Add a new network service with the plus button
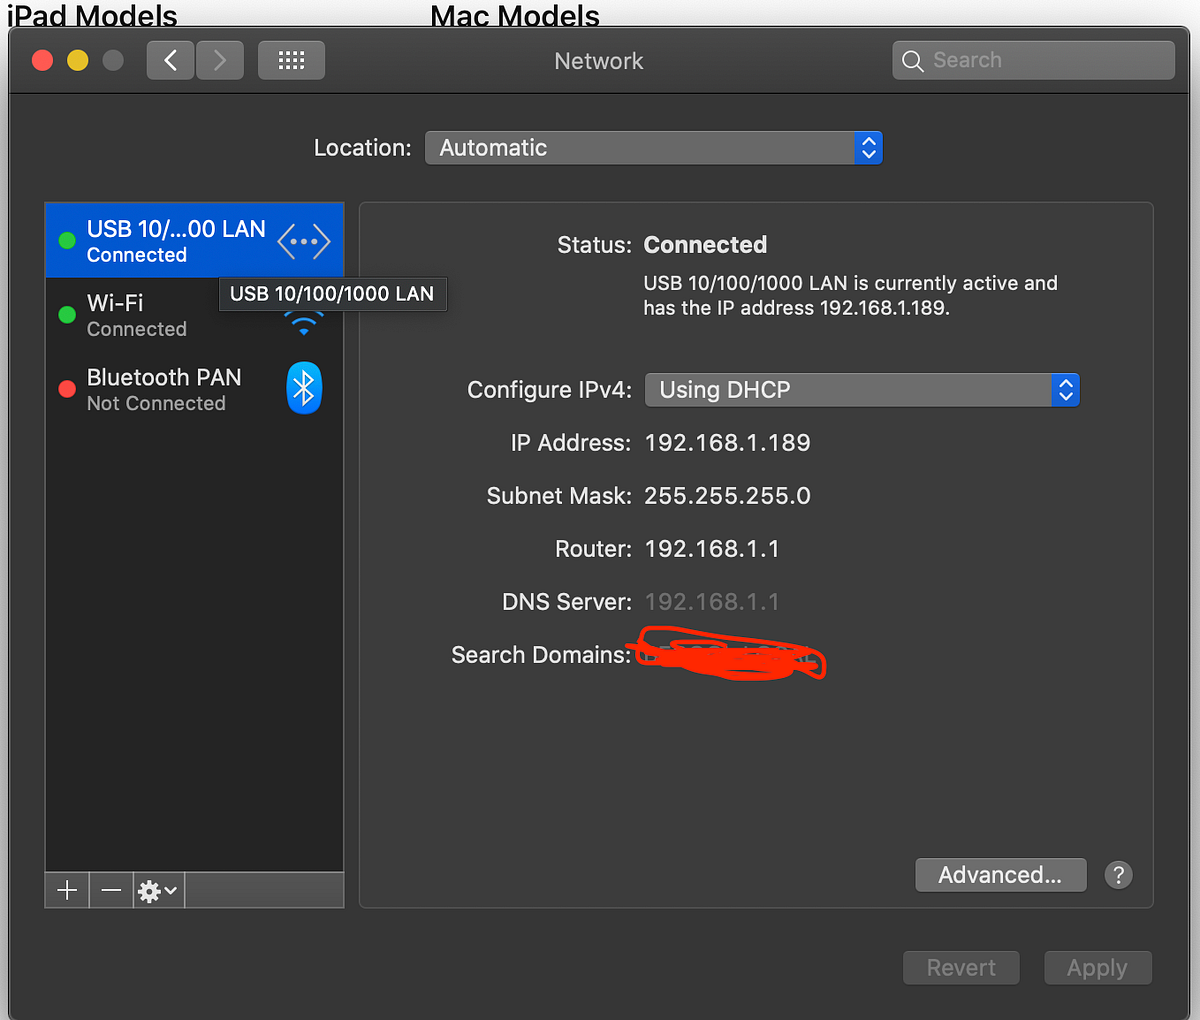The height and width of the screenshot is (1020, 1200). (66, 890)
